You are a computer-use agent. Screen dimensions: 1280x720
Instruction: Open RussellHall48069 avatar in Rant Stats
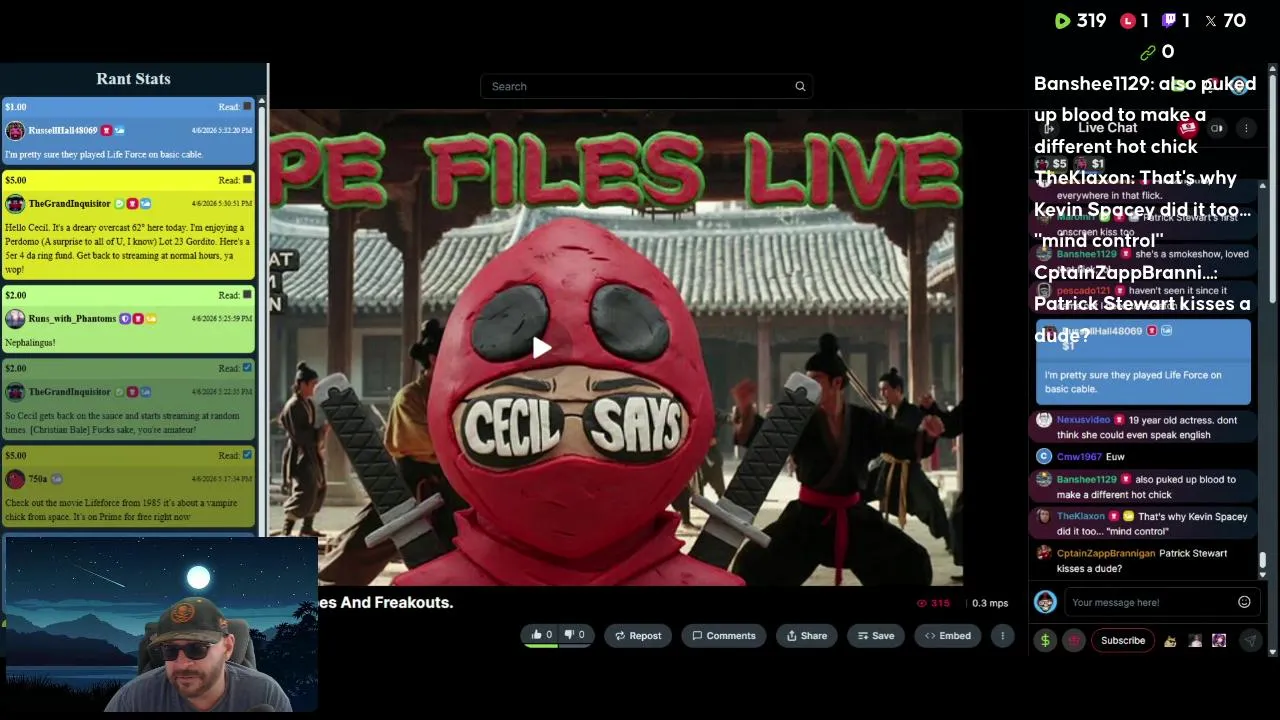[15, 131]
